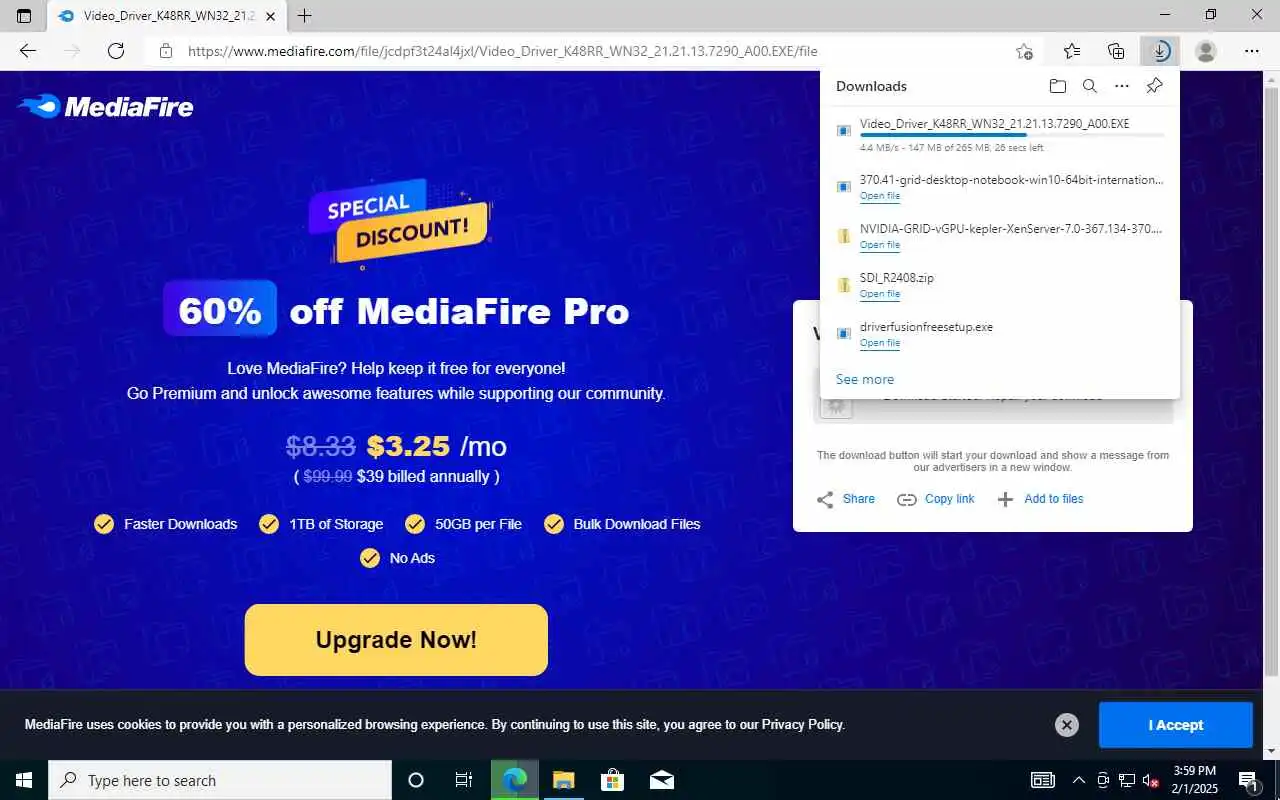Open file link for SDI_R2408.zip
The height and width of the screenshot is (800, 1280).
coord(880,294)
